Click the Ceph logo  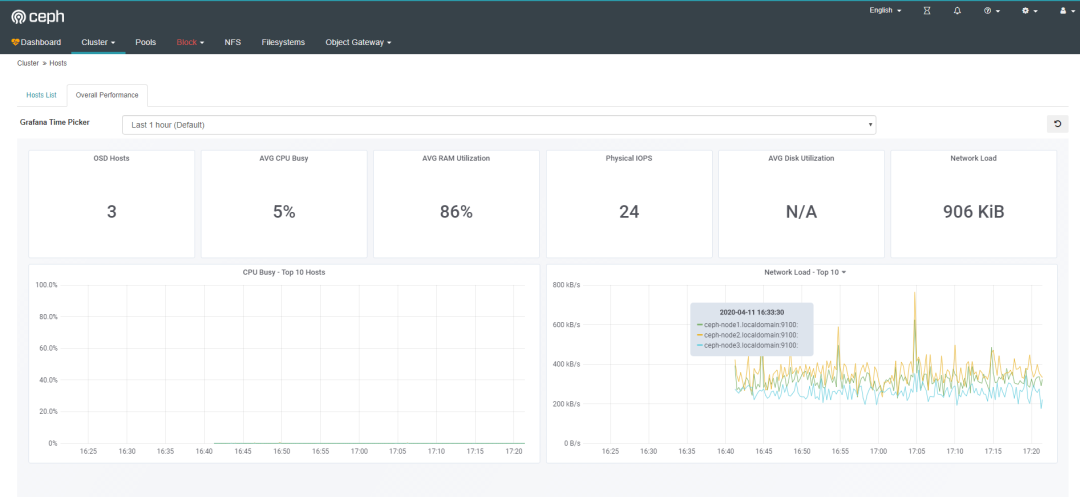coord(37,16)
